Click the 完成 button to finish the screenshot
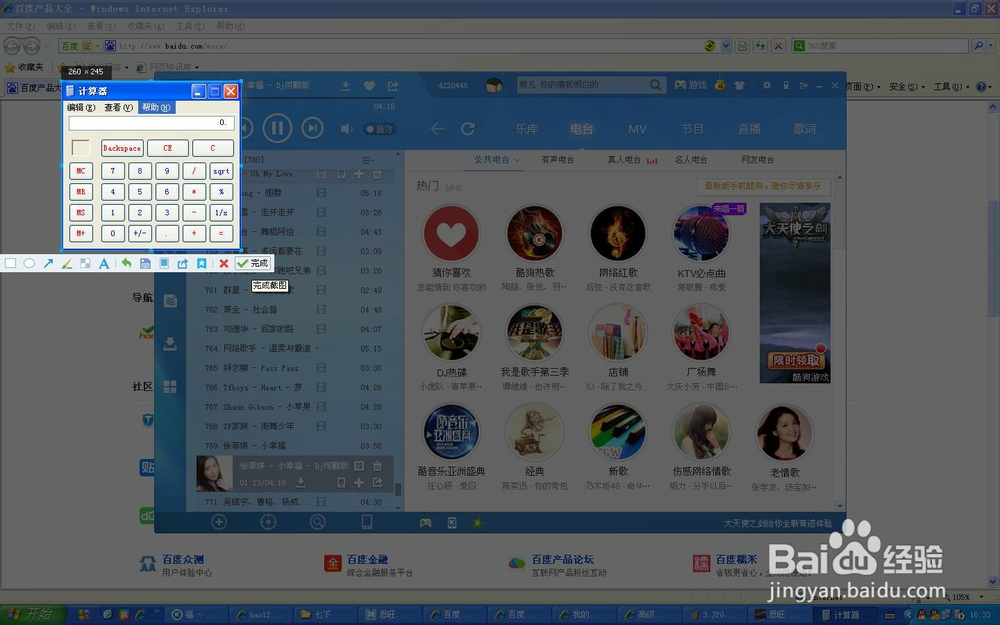1000x625 pixels. 253,263
